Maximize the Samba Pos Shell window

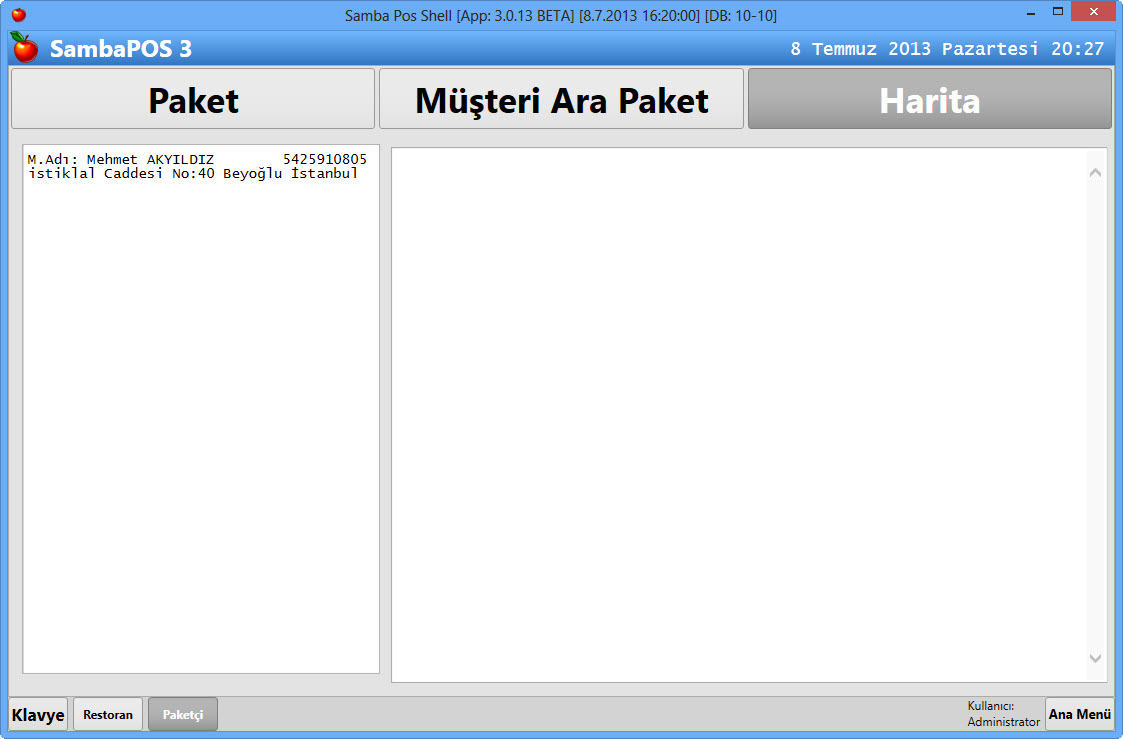(1057, 14)
